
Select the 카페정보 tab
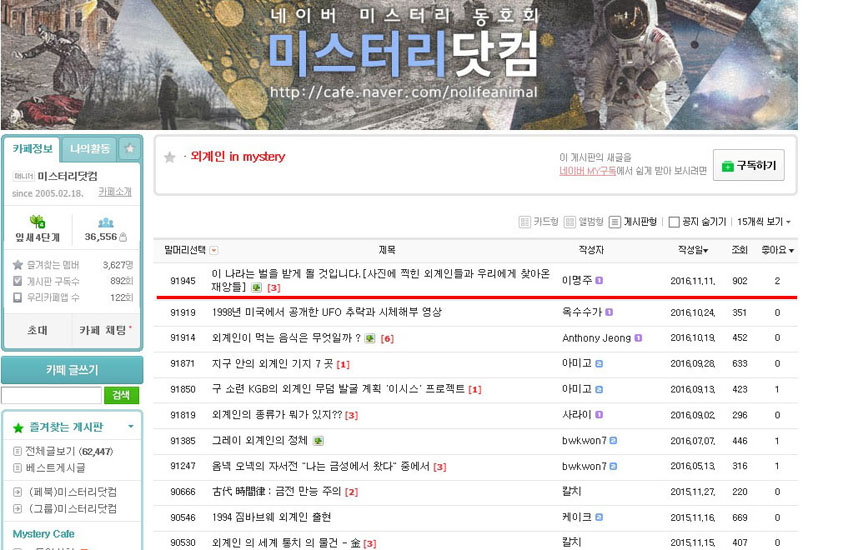click(x=33, y=149)
